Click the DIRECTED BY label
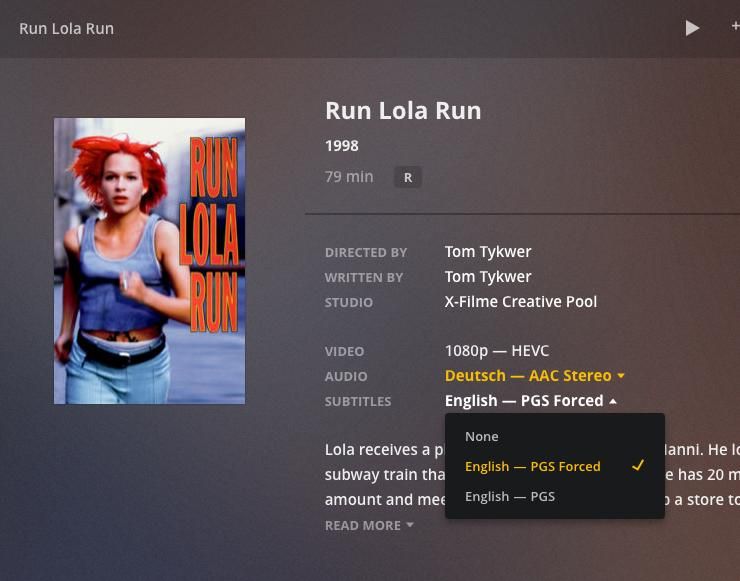 (x=366, y=253)
